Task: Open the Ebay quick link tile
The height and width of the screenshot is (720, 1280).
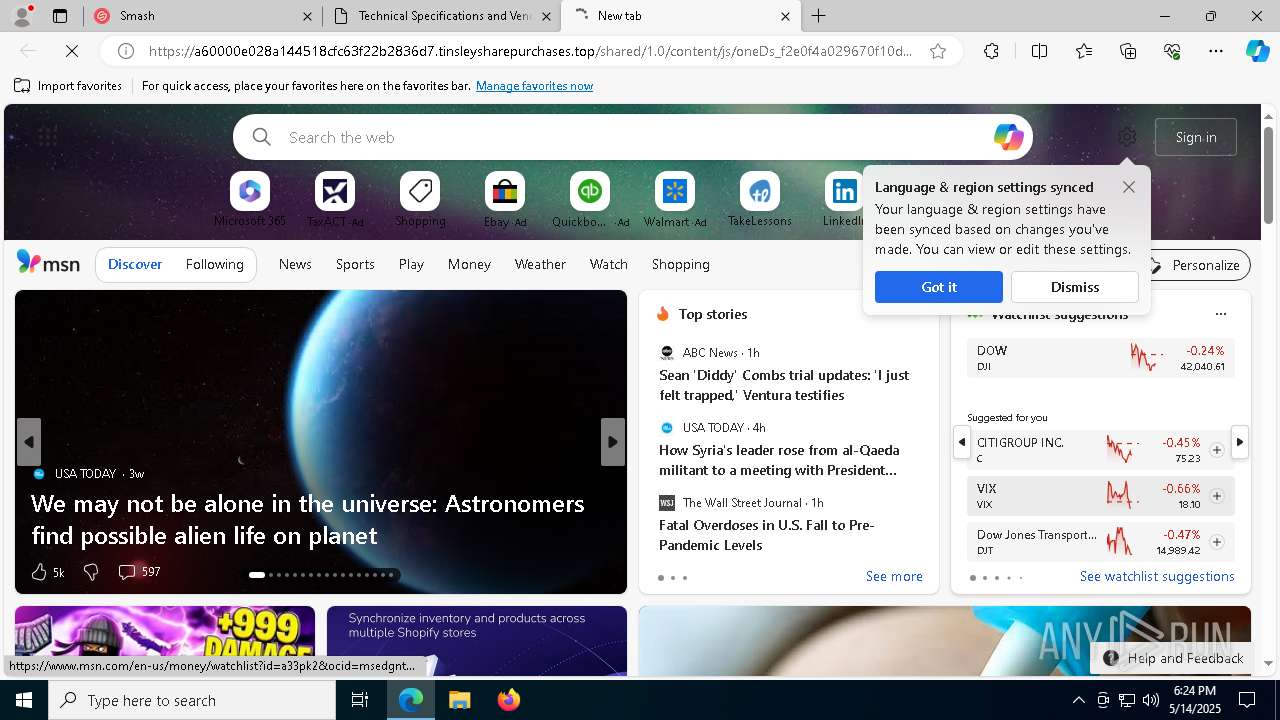Action: [x=505, y=199]
